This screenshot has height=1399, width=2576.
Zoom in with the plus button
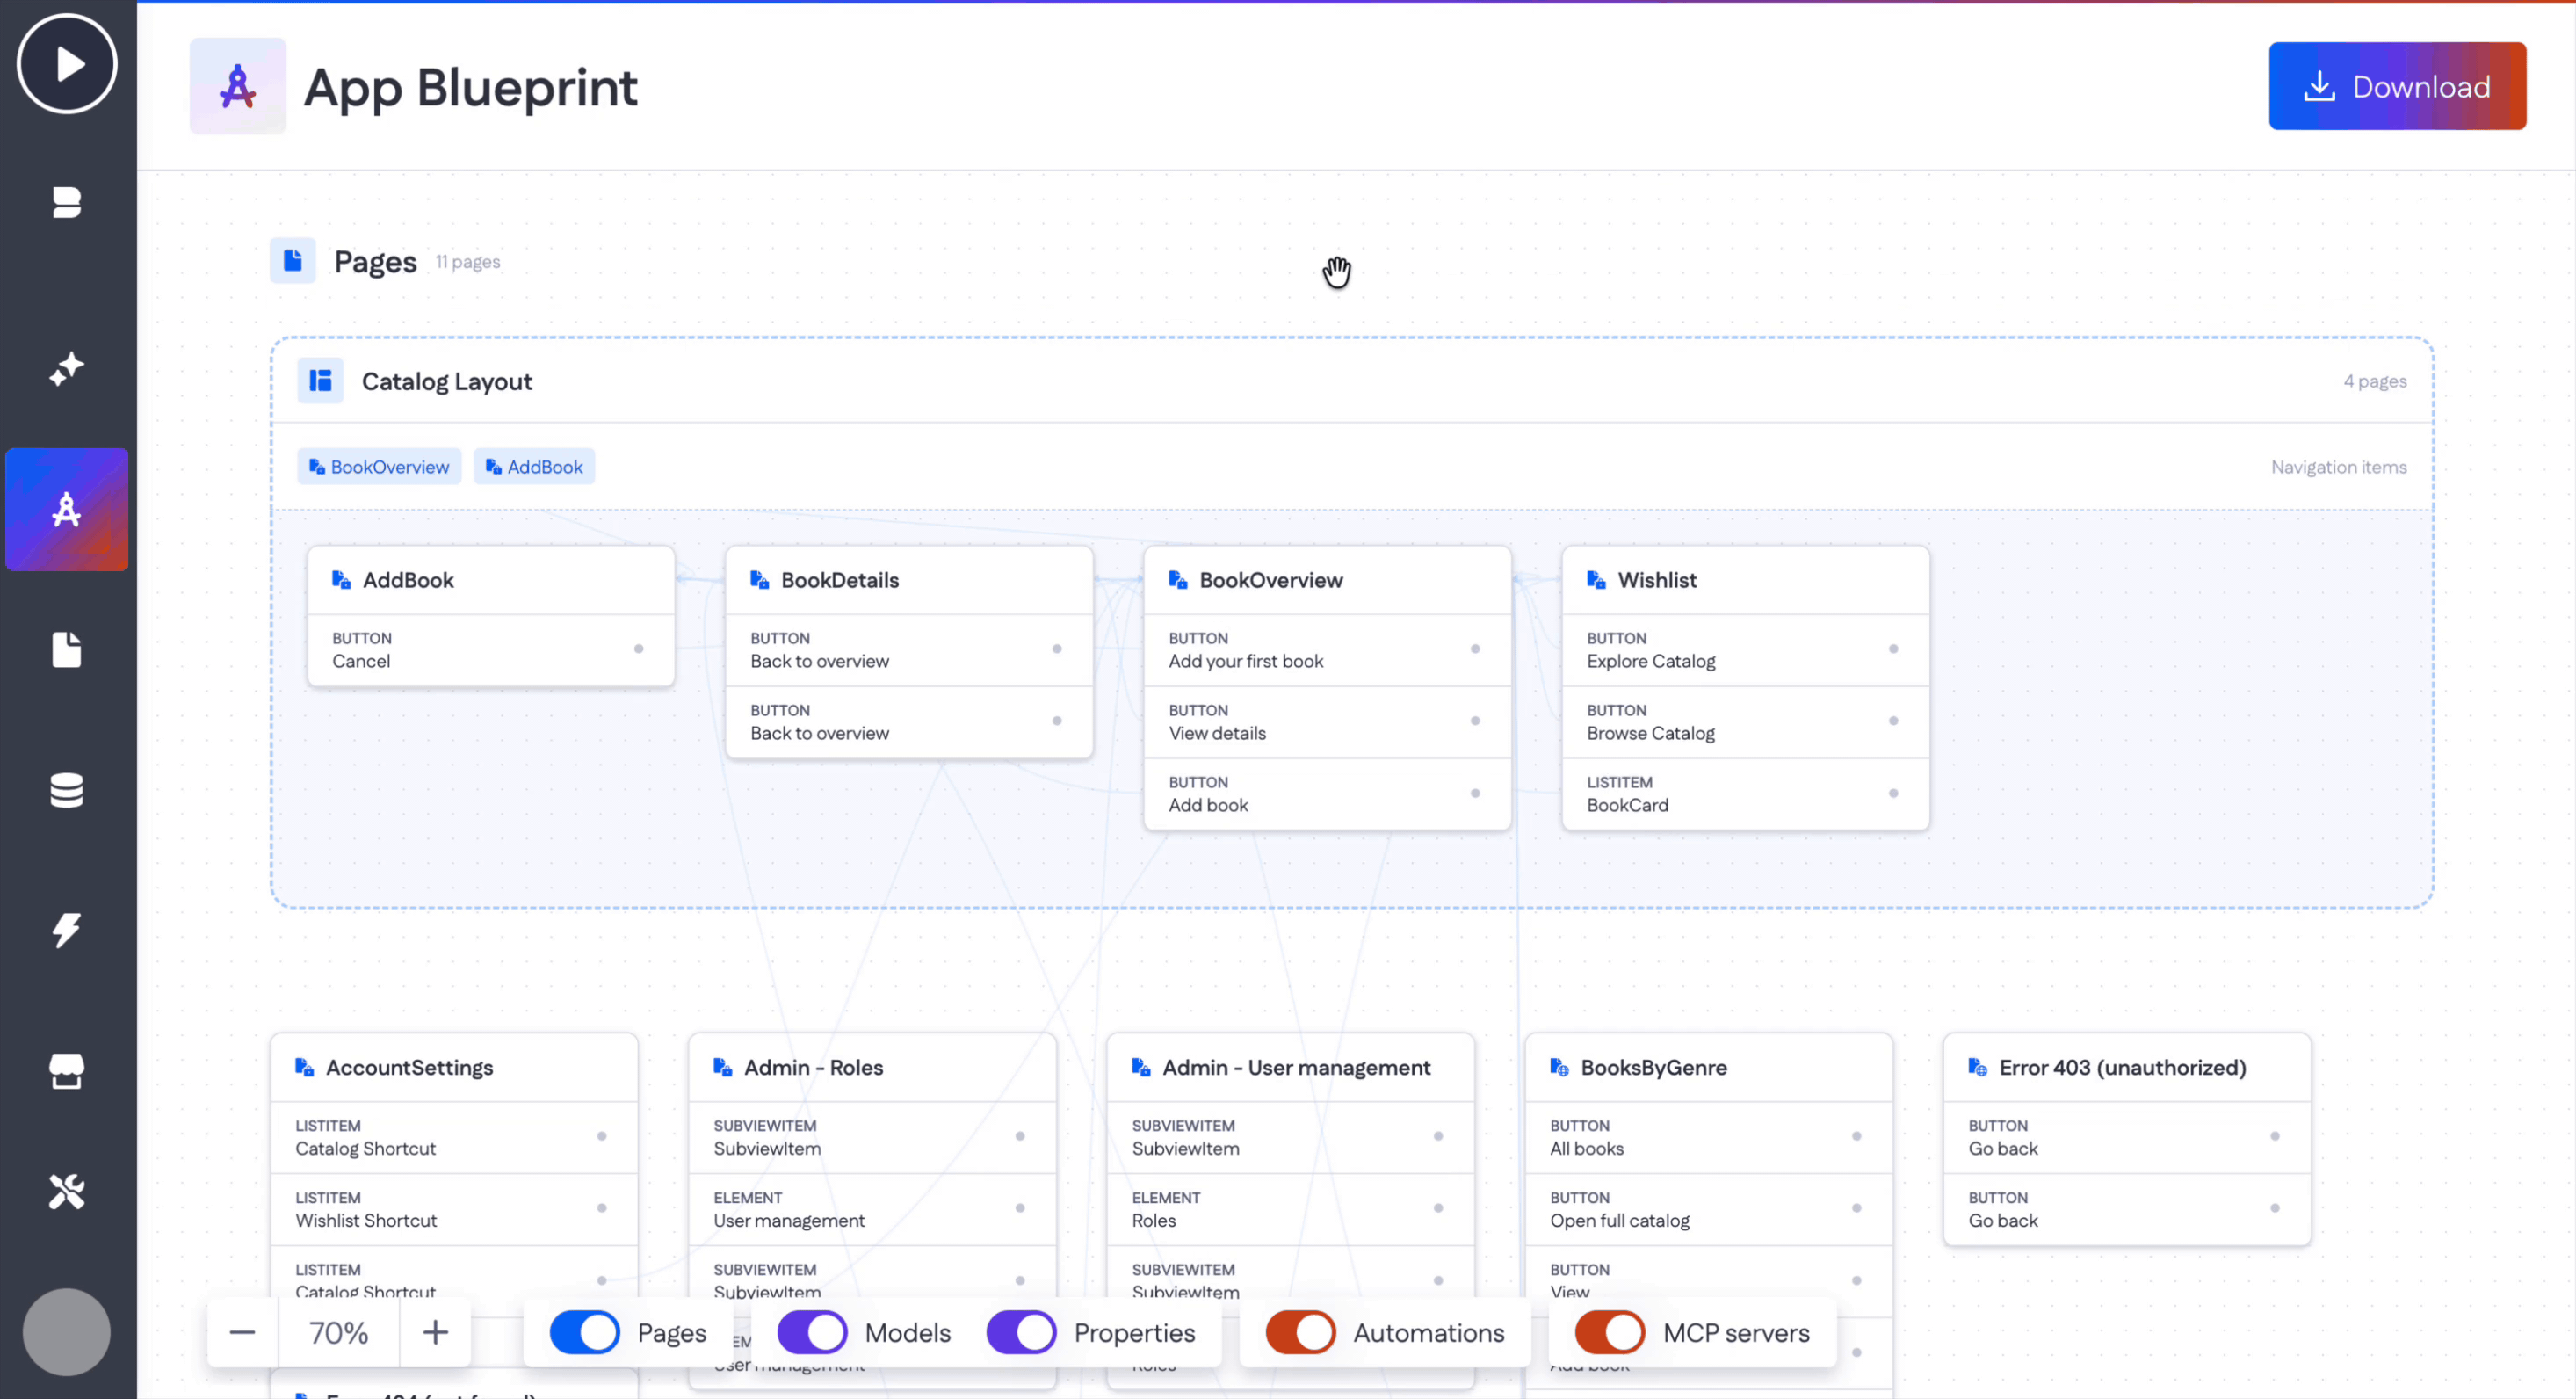(435, 1332)
